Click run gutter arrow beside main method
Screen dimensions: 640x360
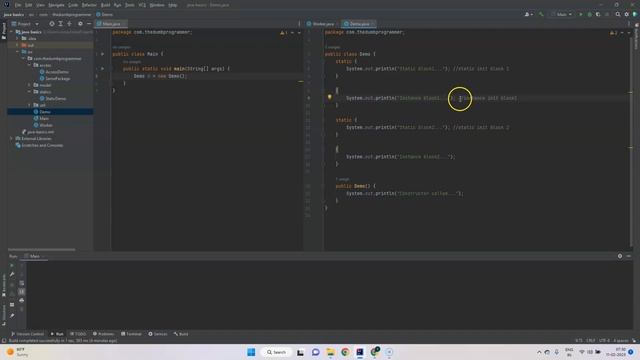(x=102, y=69)
